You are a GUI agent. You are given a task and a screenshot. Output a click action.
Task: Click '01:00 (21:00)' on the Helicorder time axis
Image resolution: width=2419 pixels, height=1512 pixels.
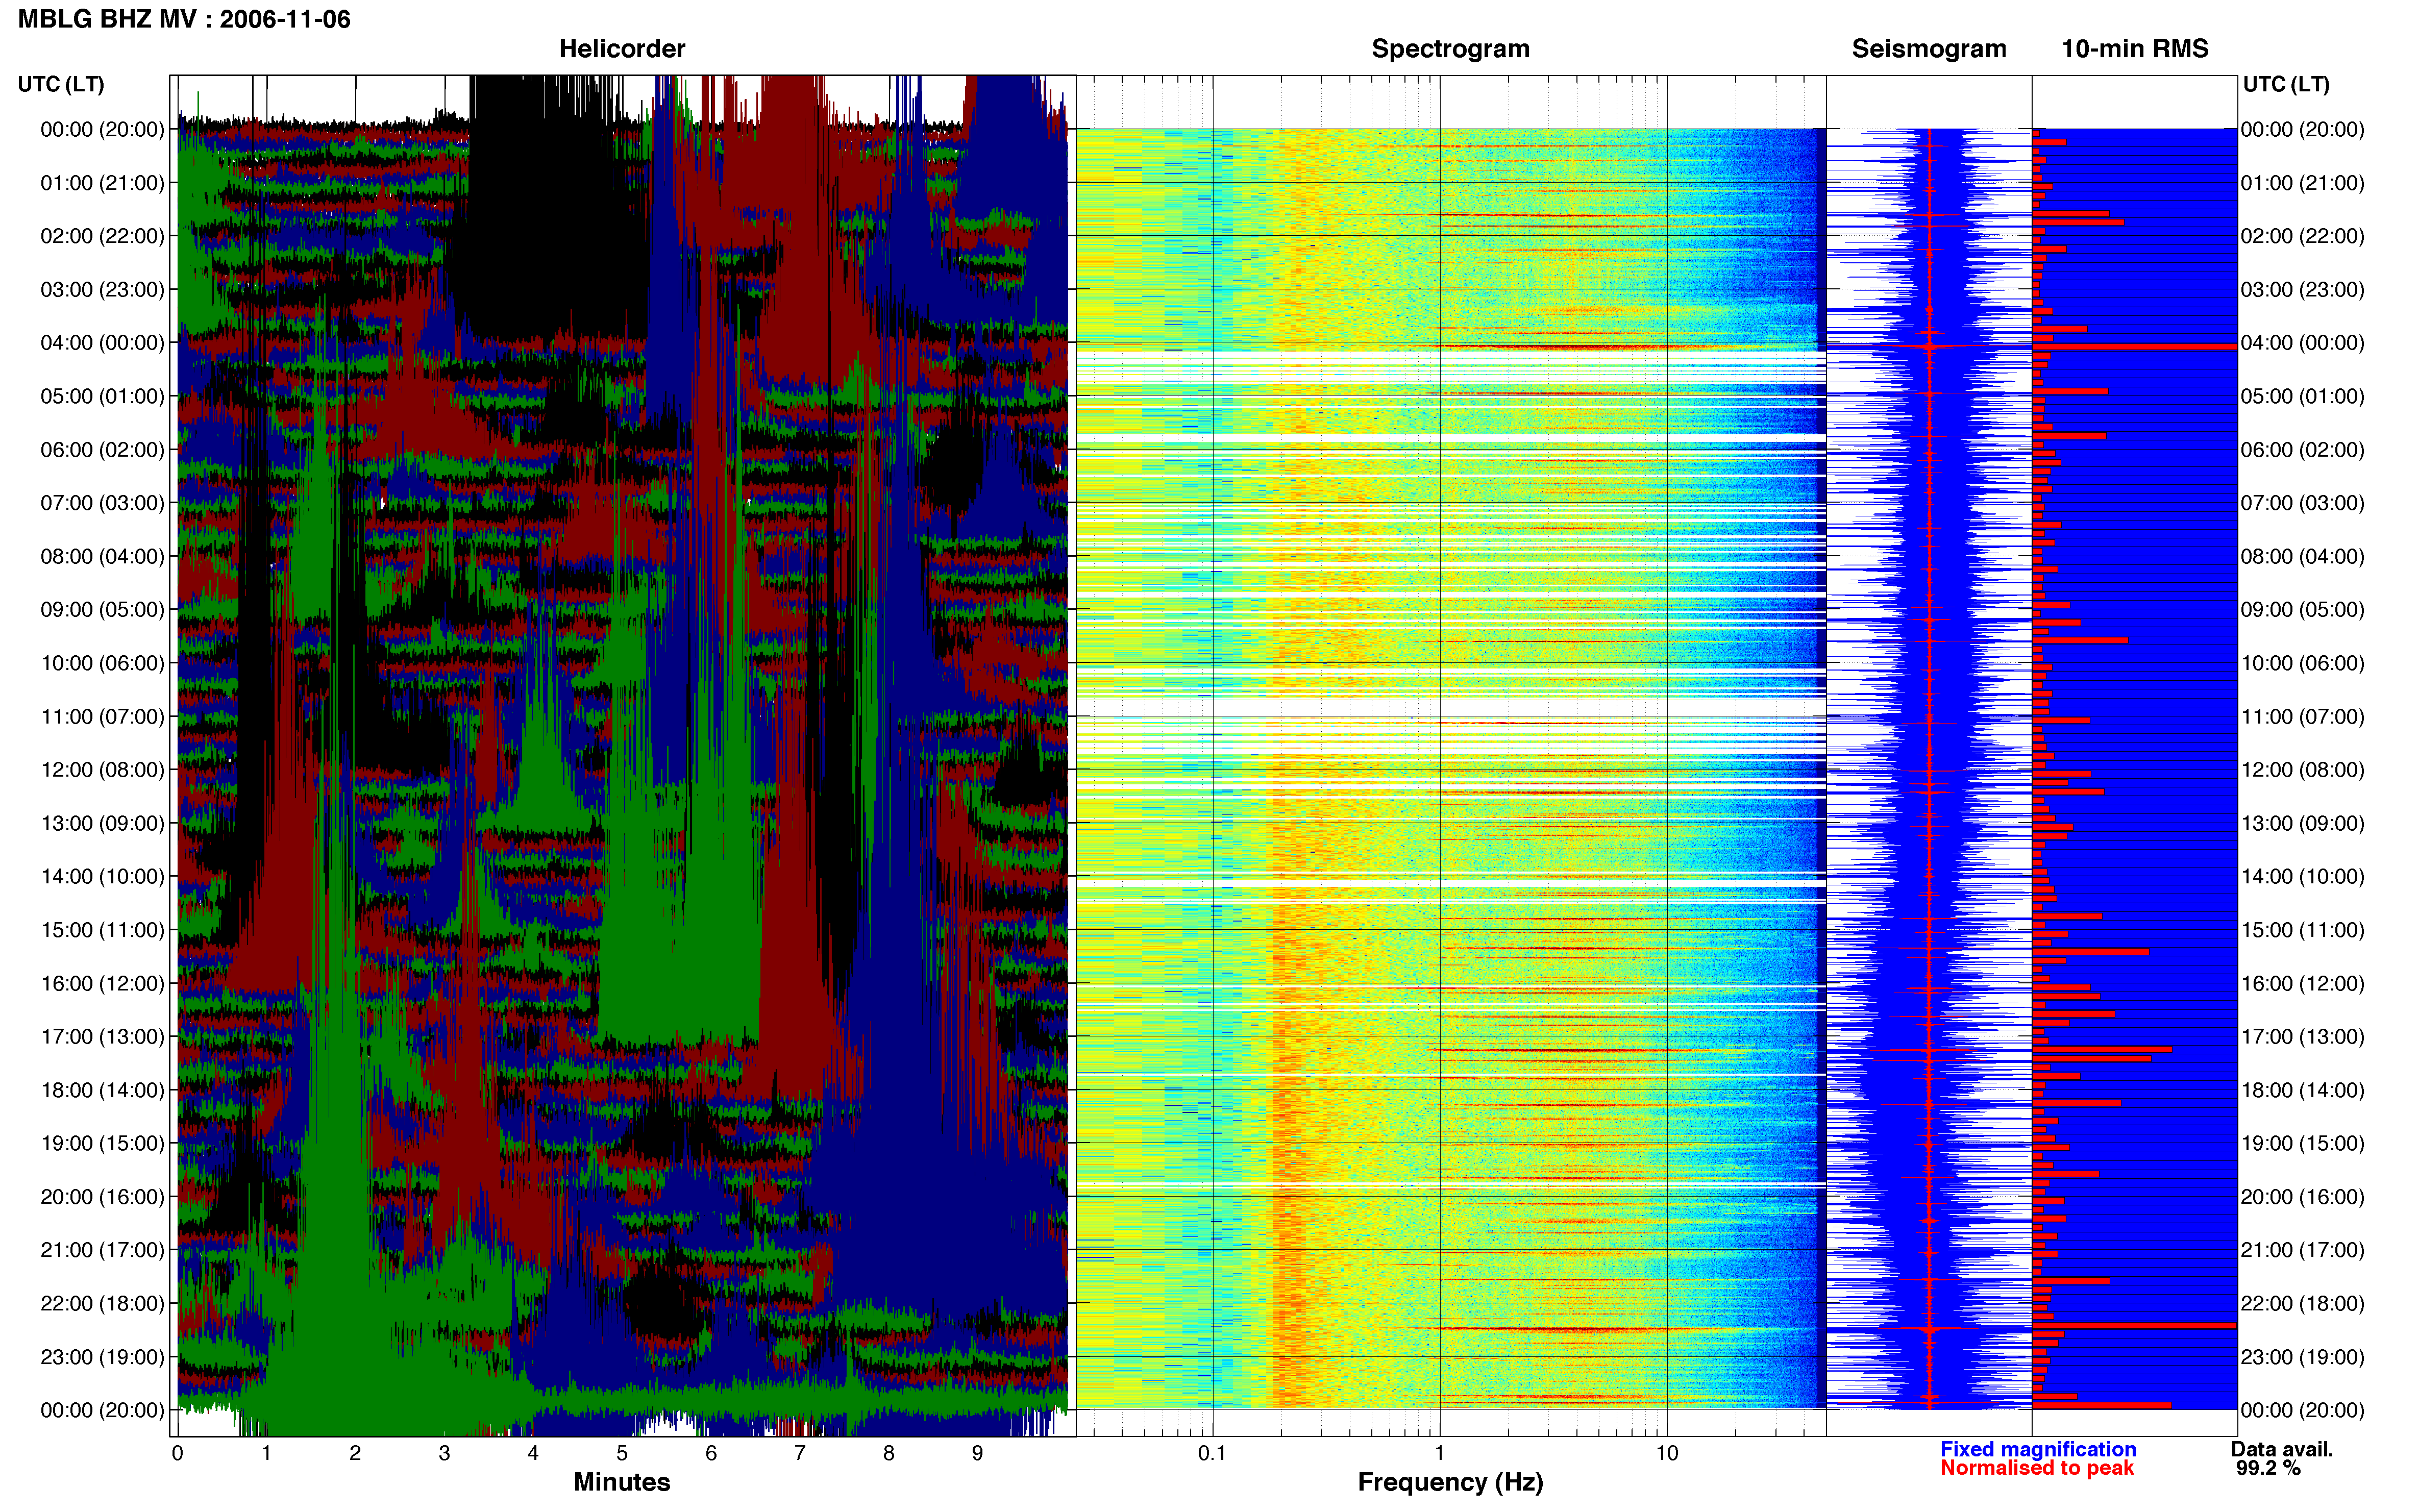tap(102, 183)
